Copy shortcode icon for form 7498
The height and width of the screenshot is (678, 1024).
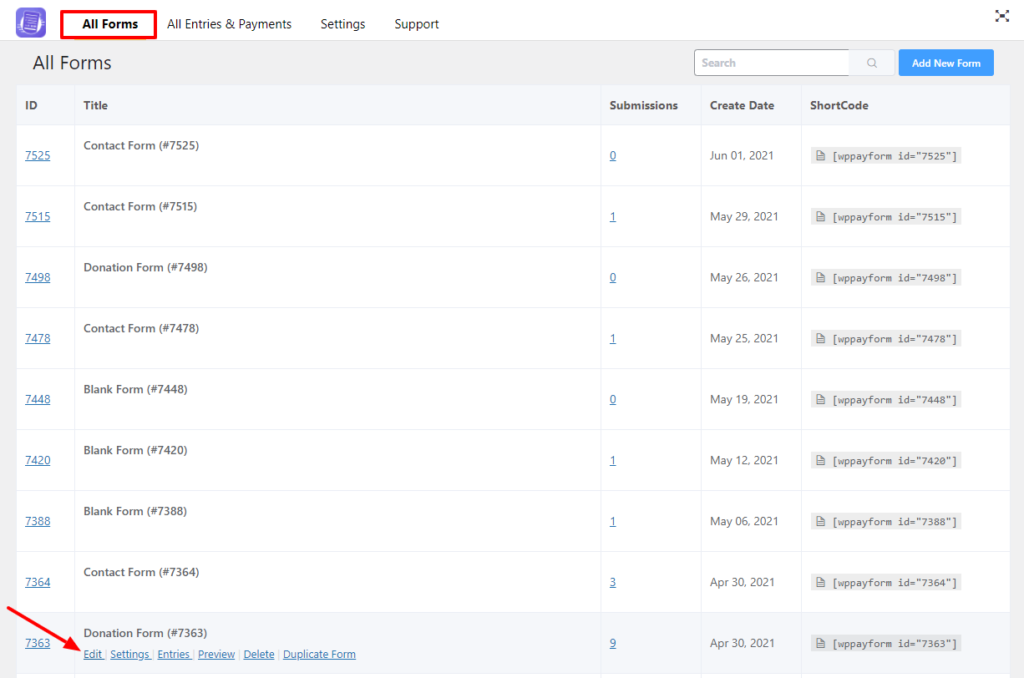820,278
